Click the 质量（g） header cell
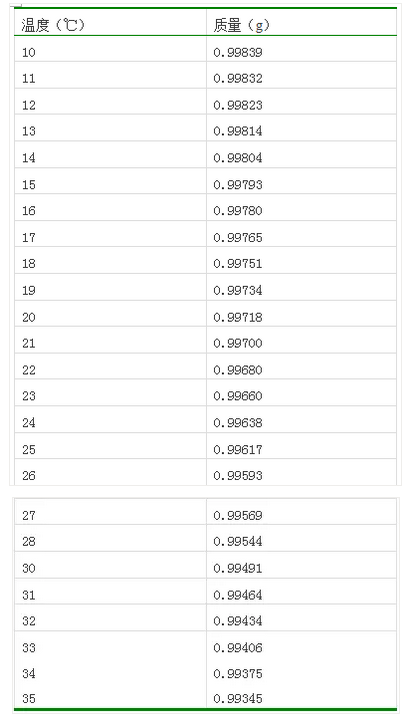This screenshot has height=717, width=410. [x=301, y=24]
